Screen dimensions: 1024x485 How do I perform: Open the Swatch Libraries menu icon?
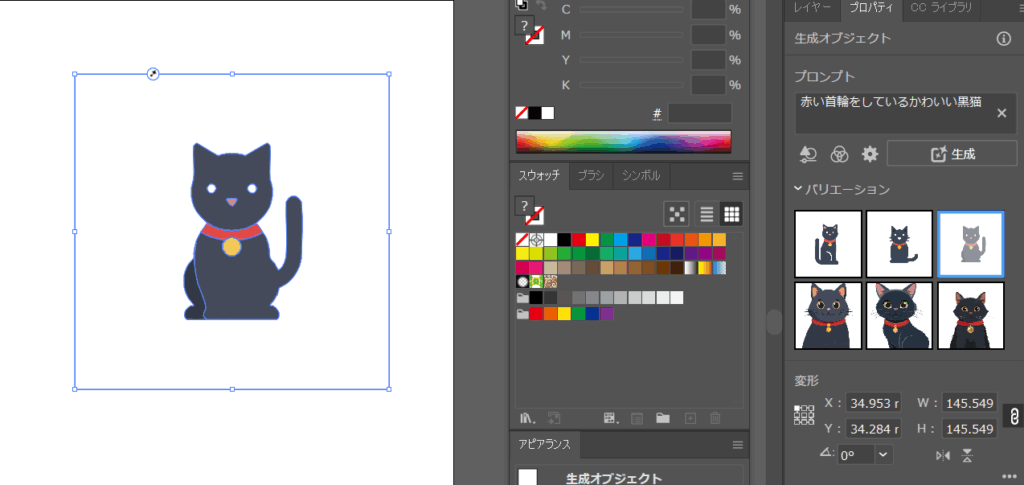(526, 418)
